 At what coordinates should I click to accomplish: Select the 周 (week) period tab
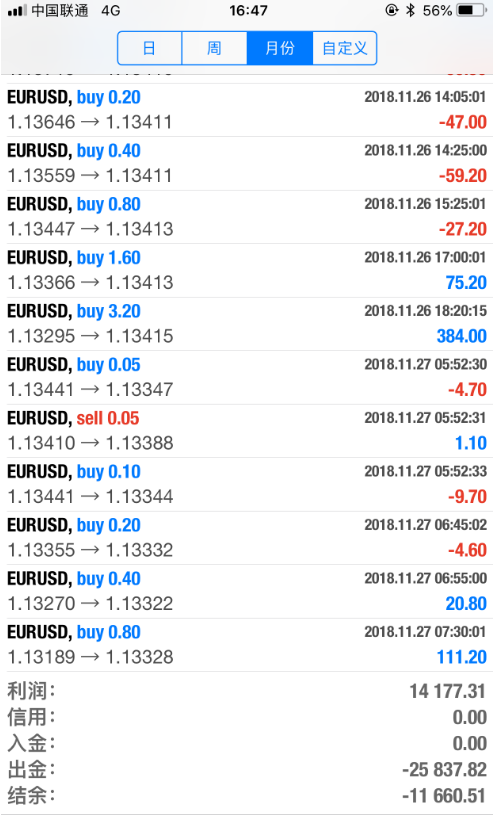point(215,48)
